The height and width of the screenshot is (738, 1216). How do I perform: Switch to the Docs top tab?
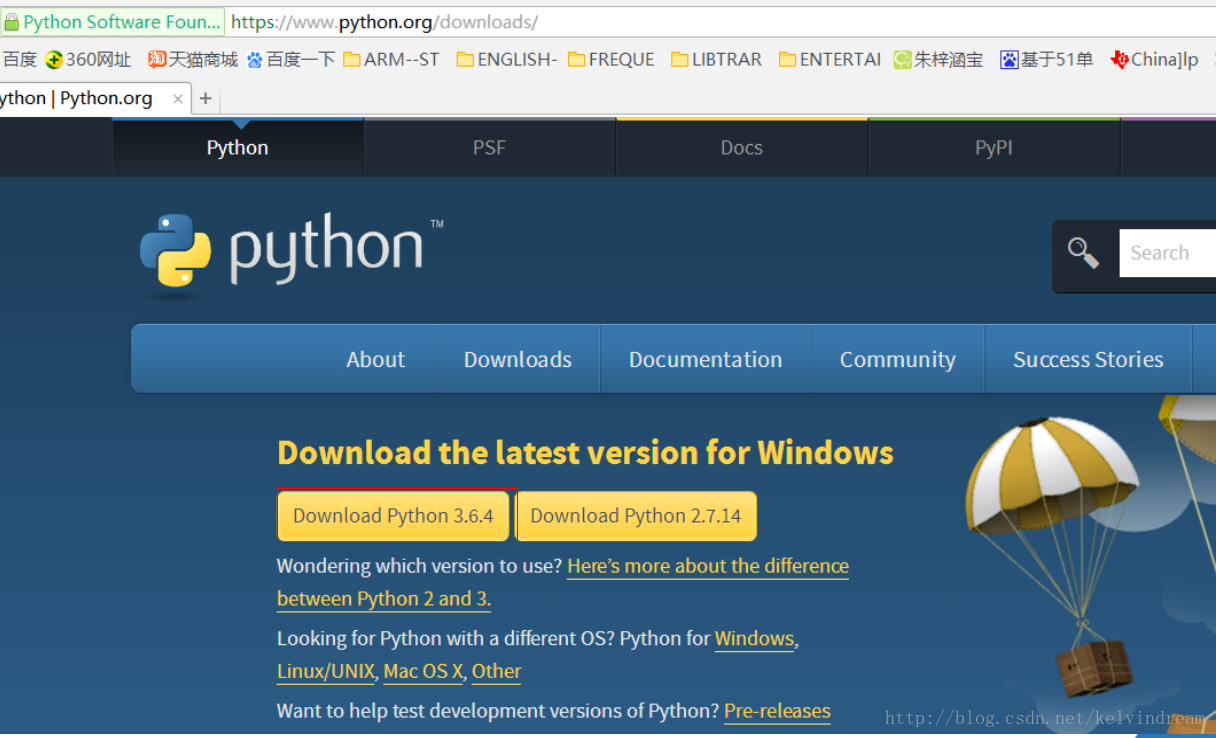[741, 148]
